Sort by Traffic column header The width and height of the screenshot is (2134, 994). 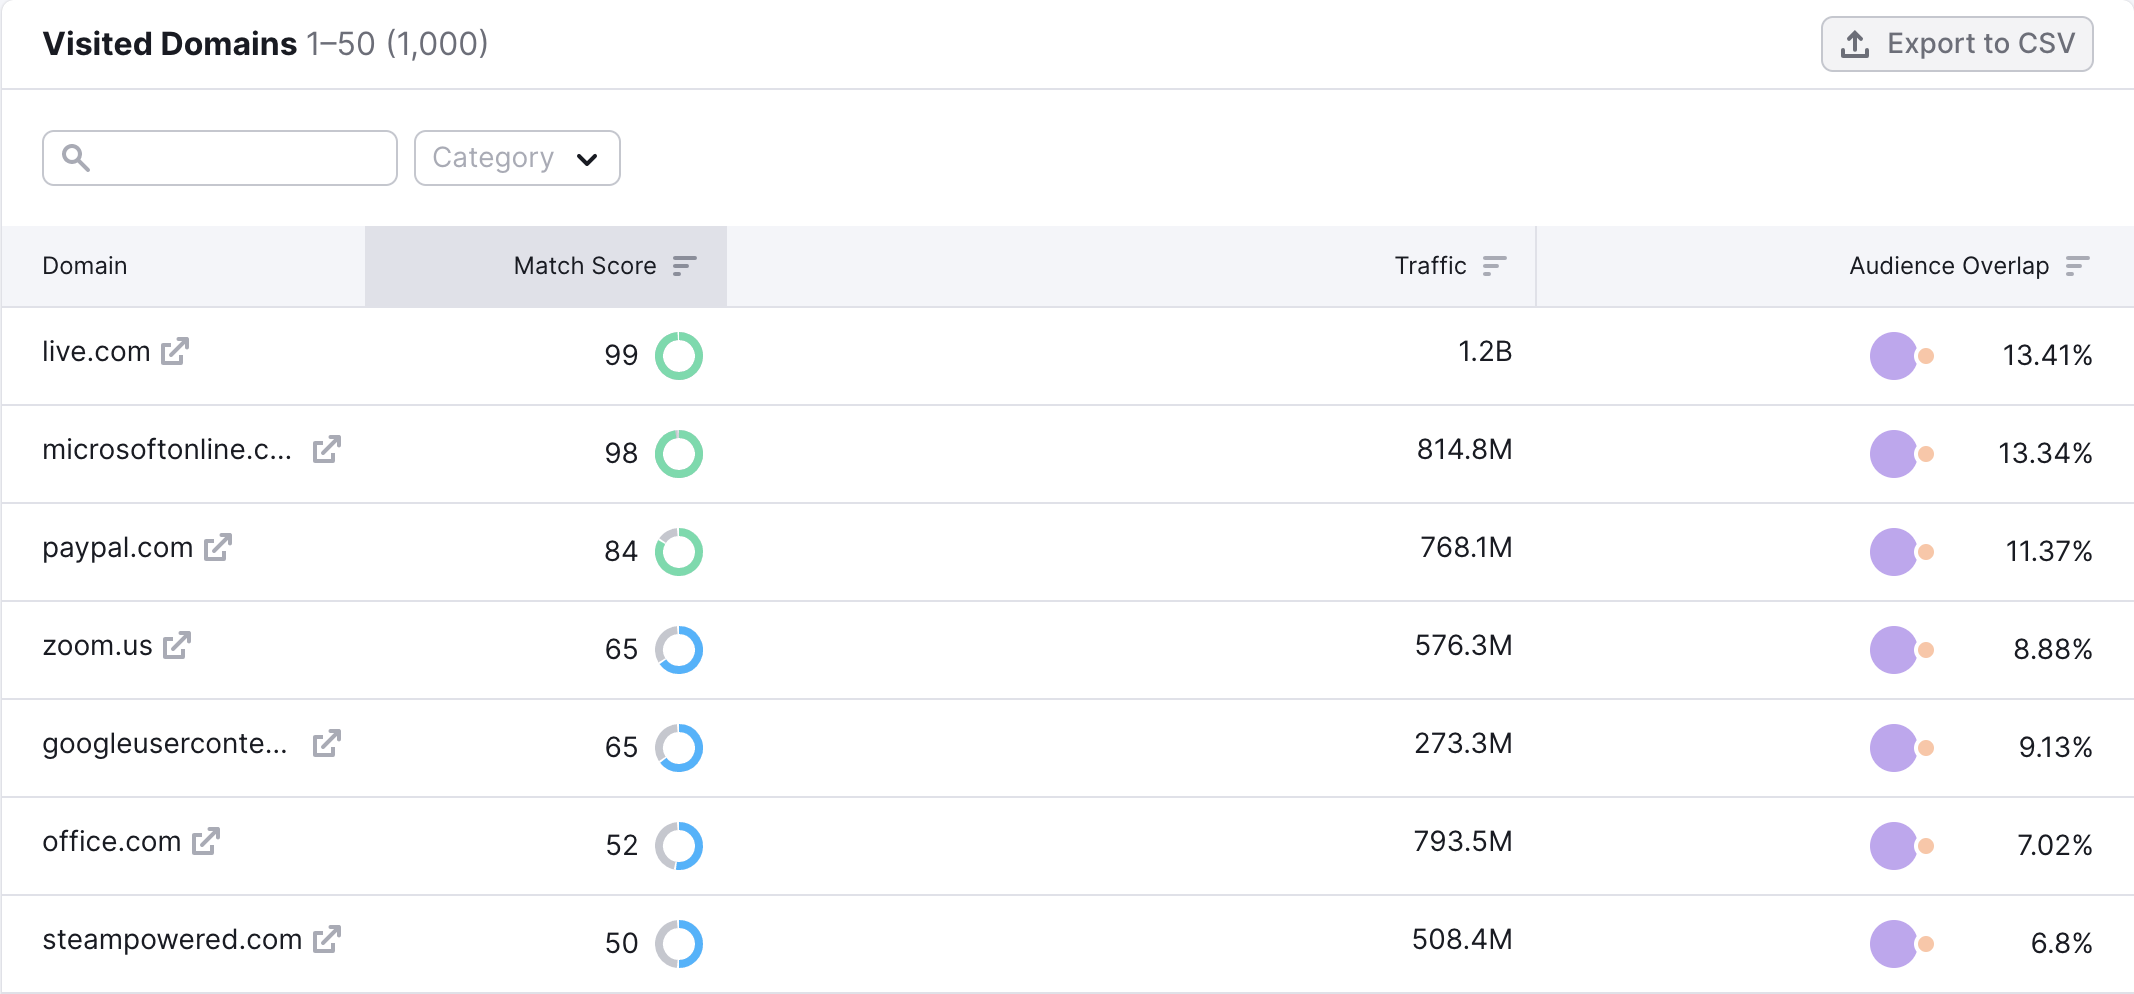tap(1131, 266)
